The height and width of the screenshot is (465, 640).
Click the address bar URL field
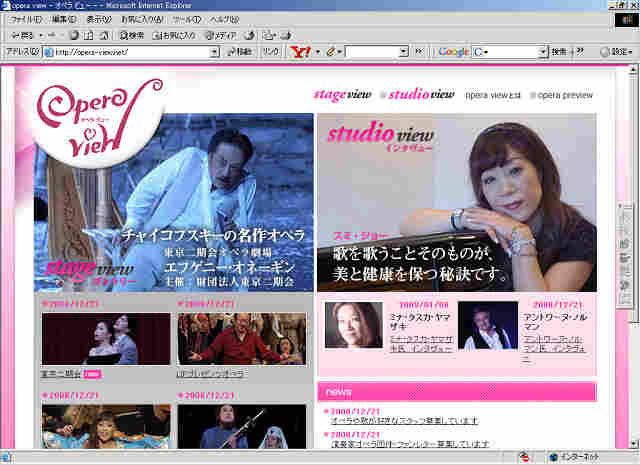point(131,52)
